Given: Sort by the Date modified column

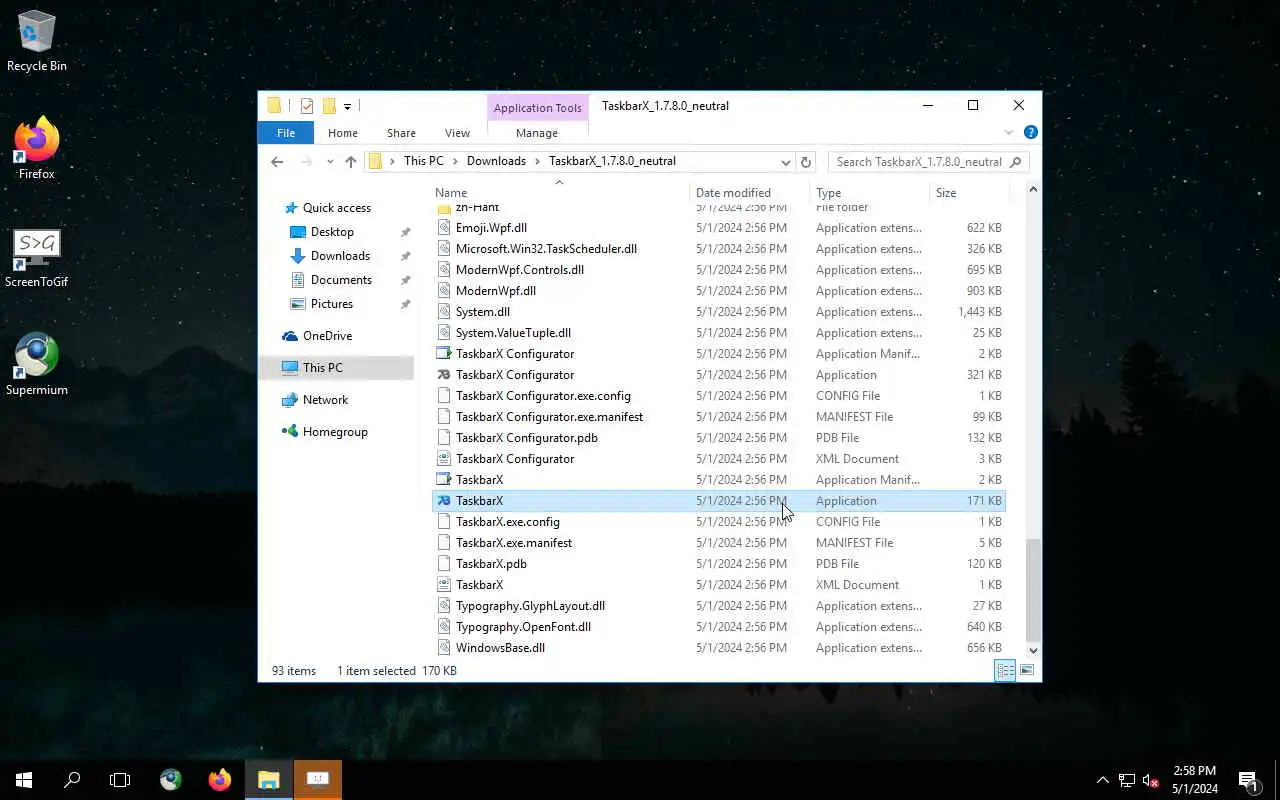Looking at the screenshot, I should (750, 192).
